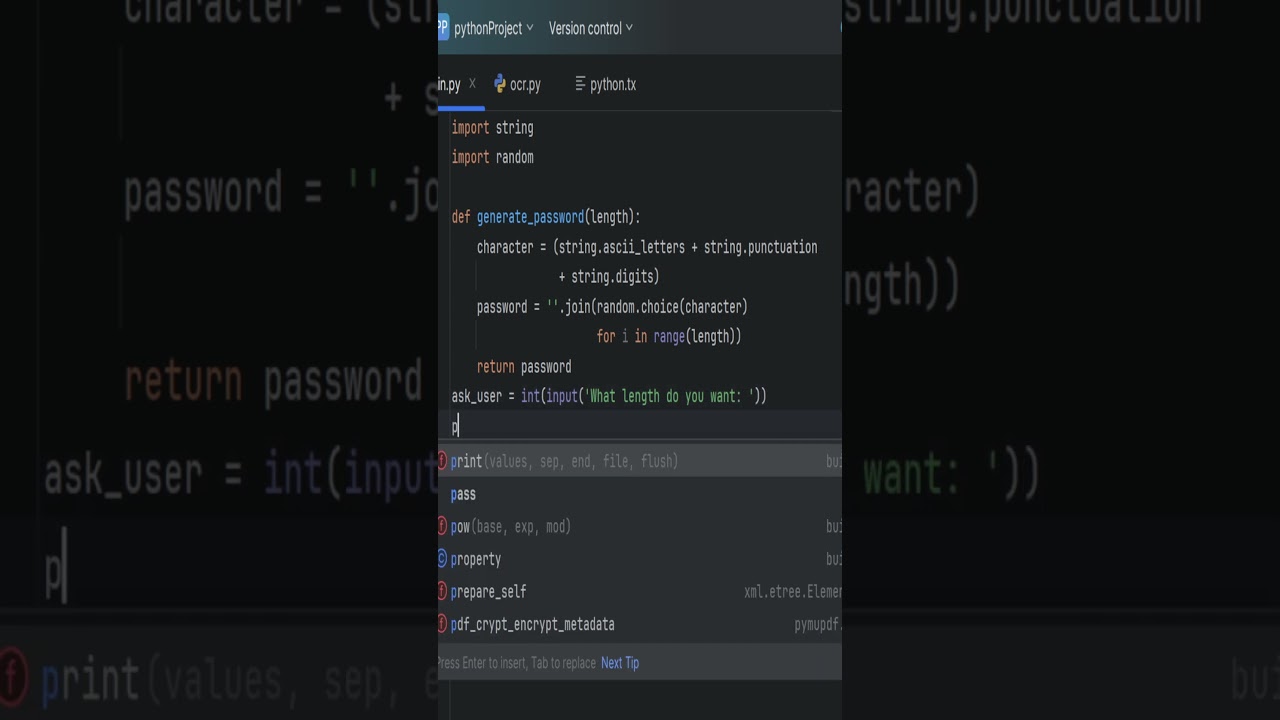Click the 'ask_user = int(input(' line
The width and height of the screenshot is (1280, 720).
(609, 396)
